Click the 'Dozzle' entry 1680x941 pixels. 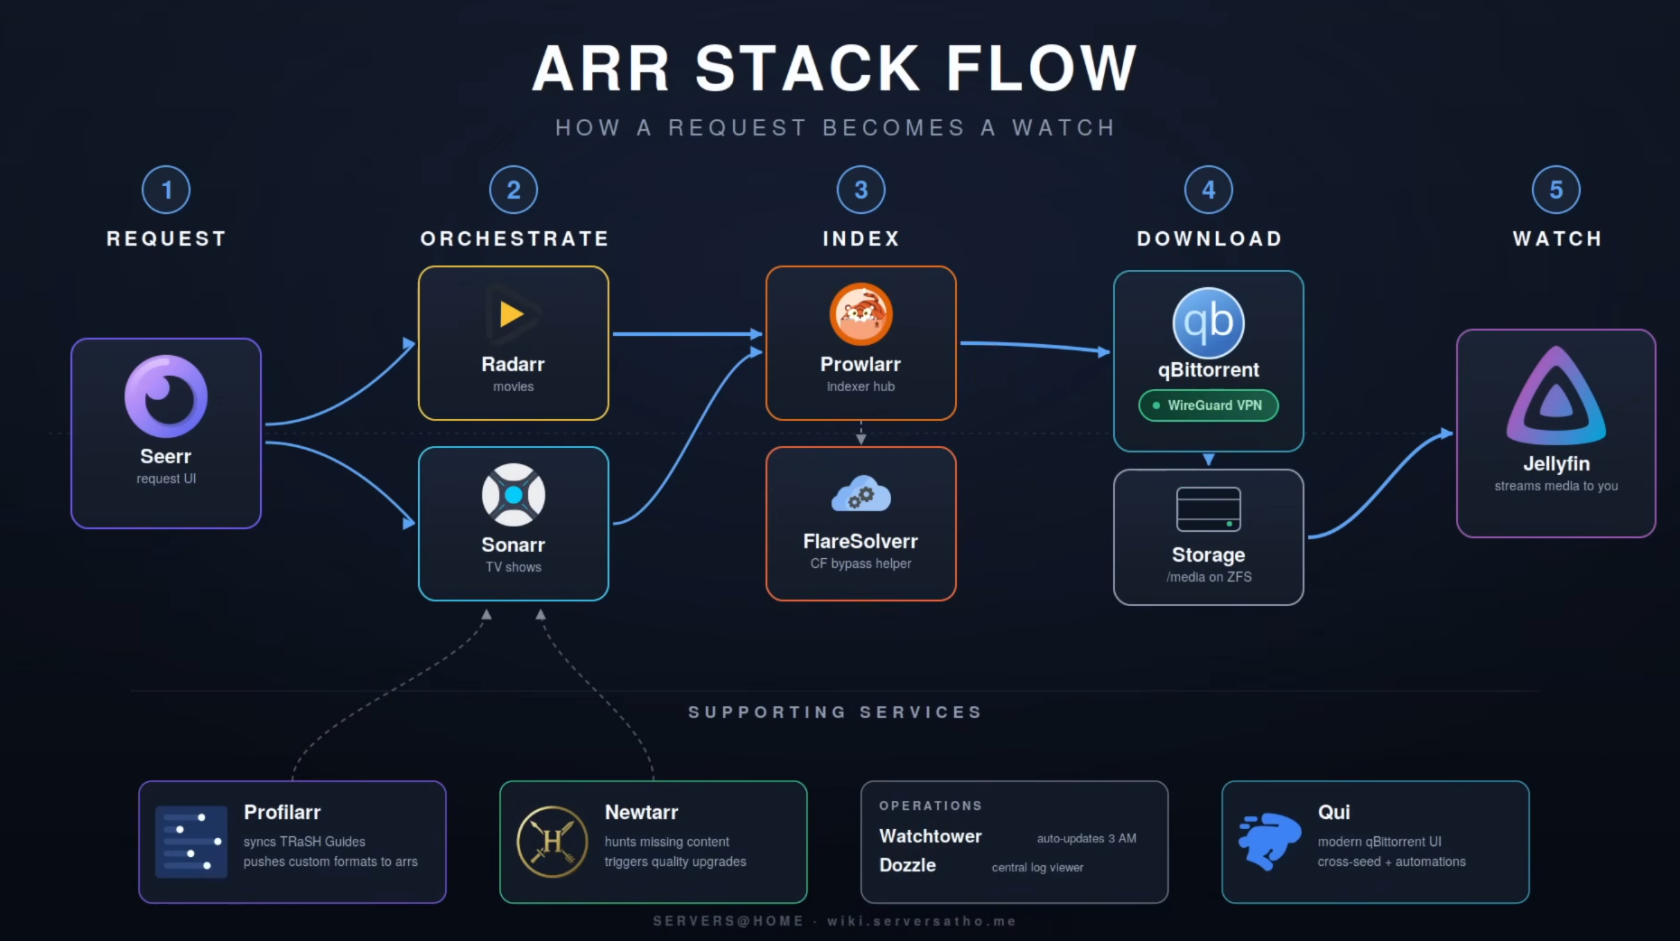(x=907, y=866)
